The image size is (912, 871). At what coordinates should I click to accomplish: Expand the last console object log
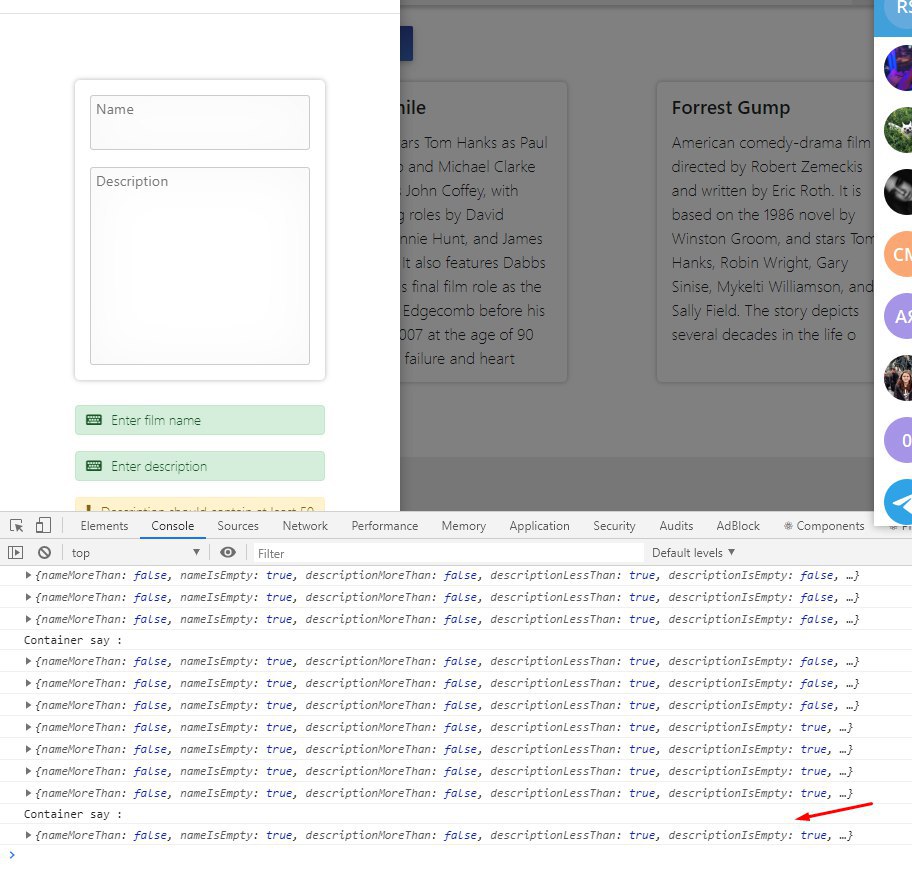[27, 836]
